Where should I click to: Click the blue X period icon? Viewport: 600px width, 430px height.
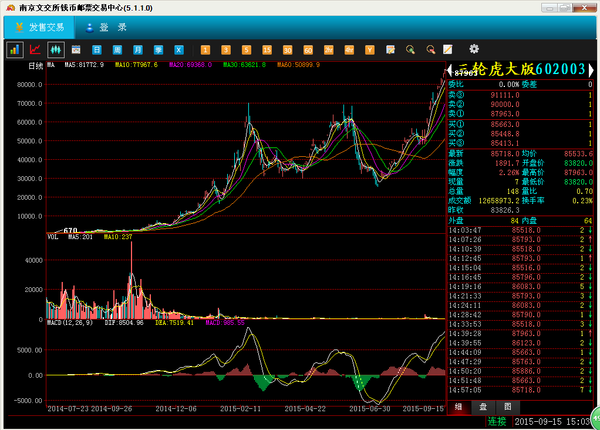click(x=179, y=50)
